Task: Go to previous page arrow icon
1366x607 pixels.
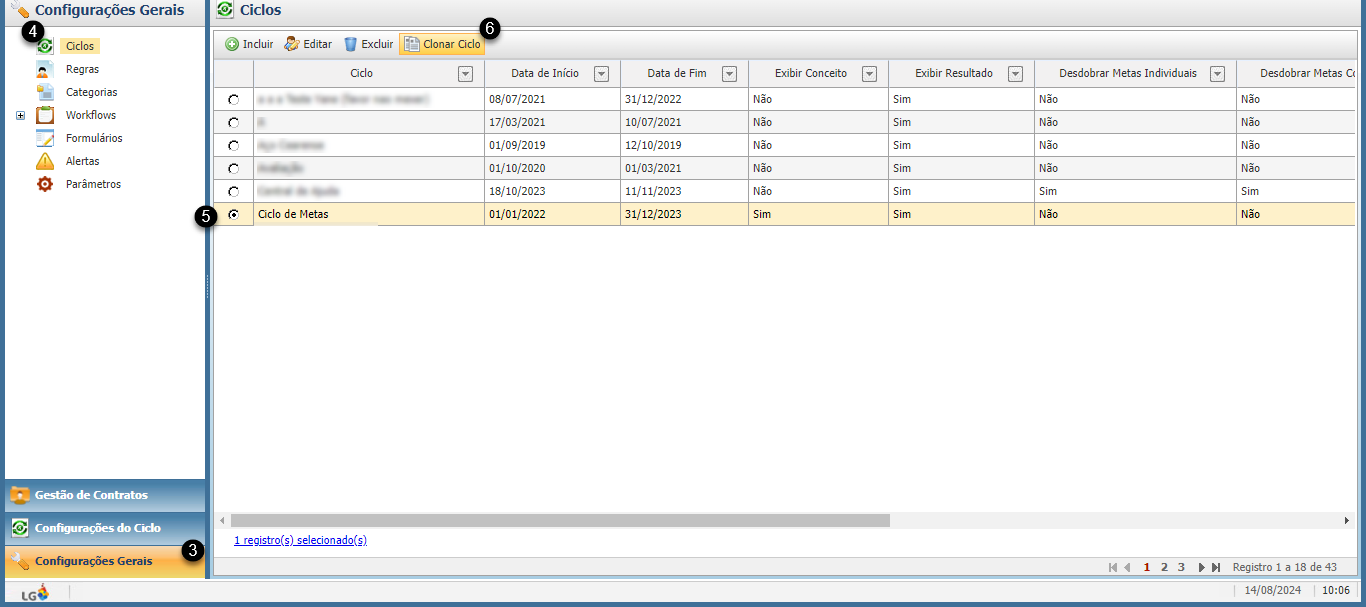Action: click(x=1128, y=567)
